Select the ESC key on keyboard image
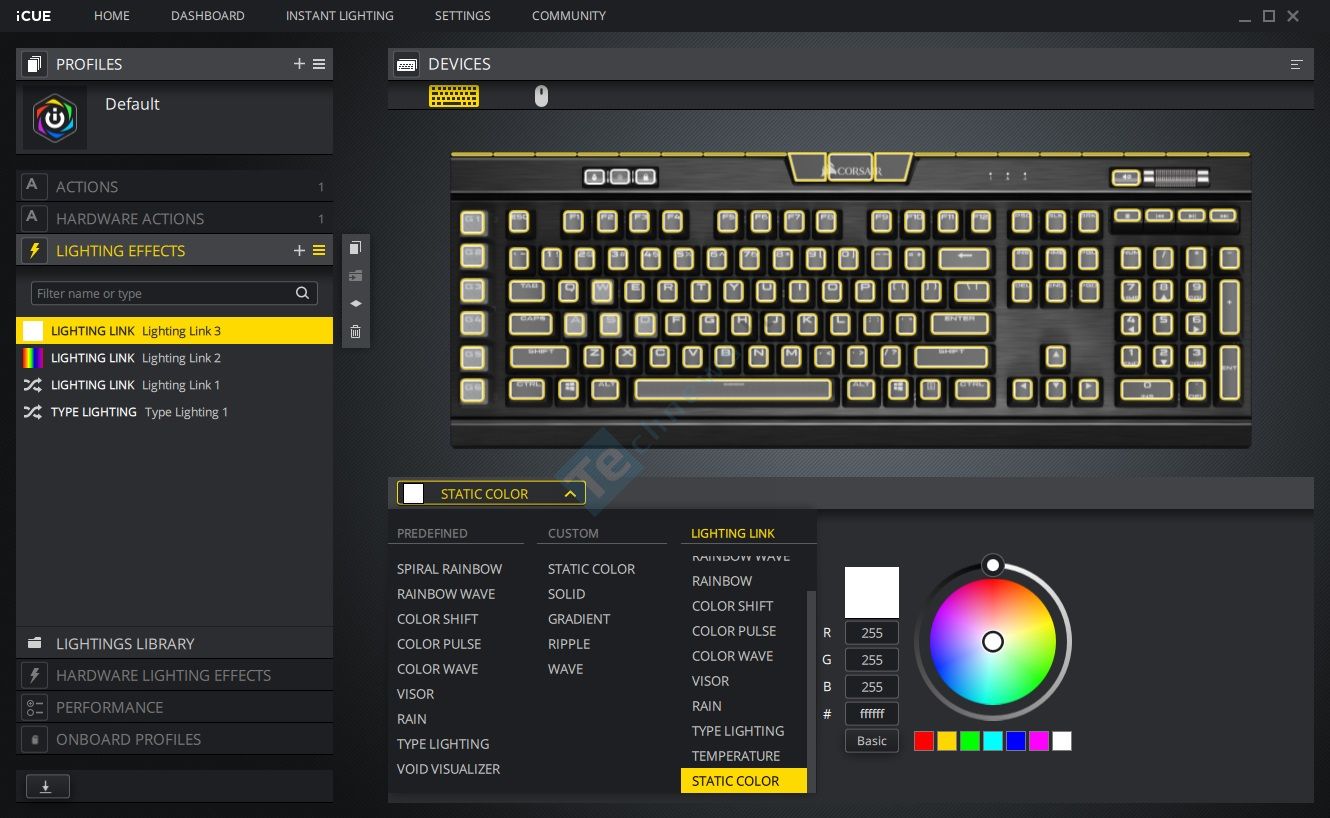The width and height of the screenshot is (1330, 818). coord(519,221)
